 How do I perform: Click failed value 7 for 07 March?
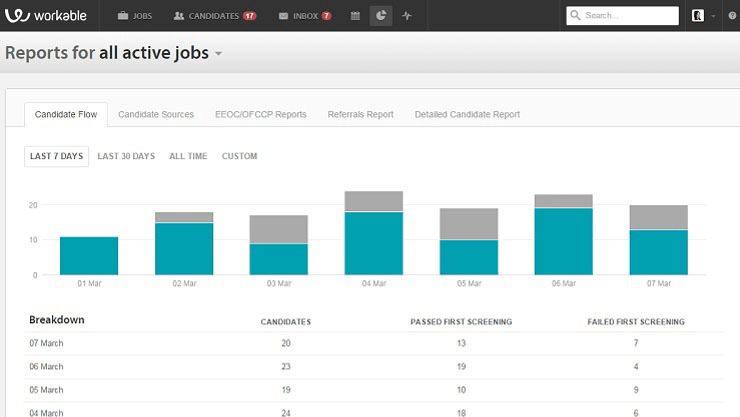pyautogui.click(x=636, y=343)
